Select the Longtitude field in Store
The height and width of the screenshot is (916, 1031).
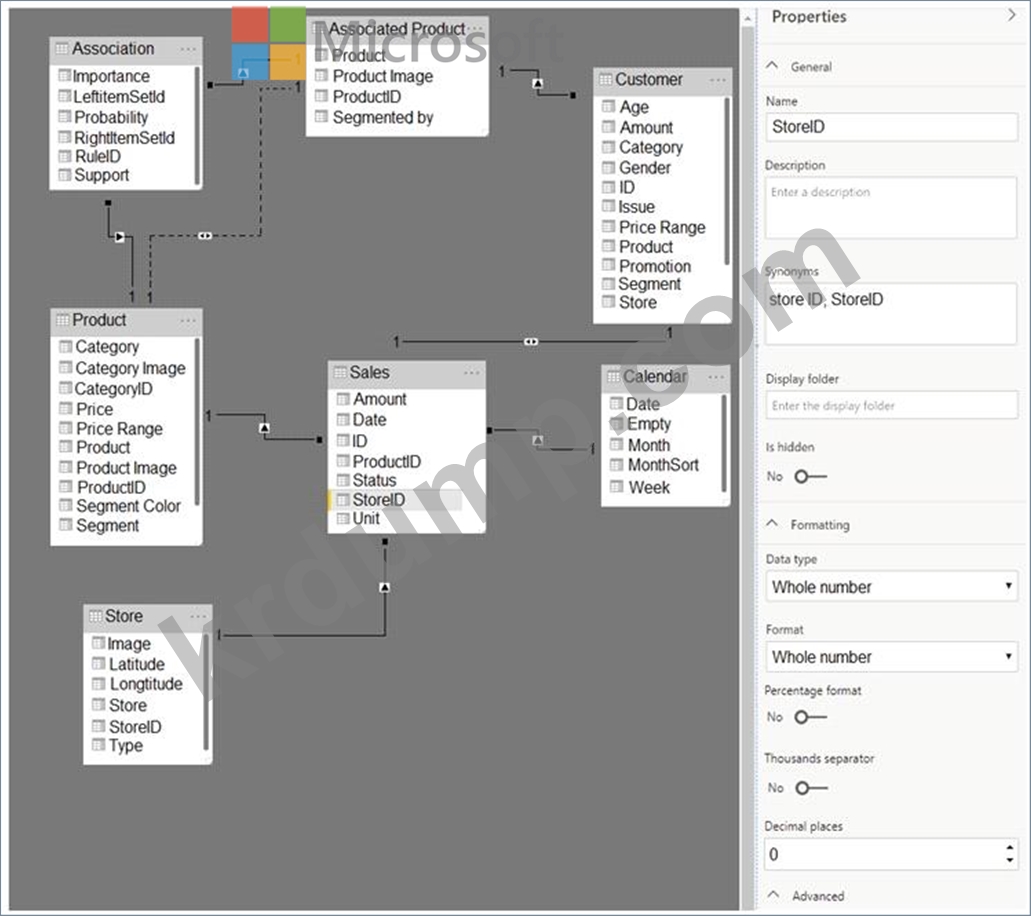(x=146, y=684)
